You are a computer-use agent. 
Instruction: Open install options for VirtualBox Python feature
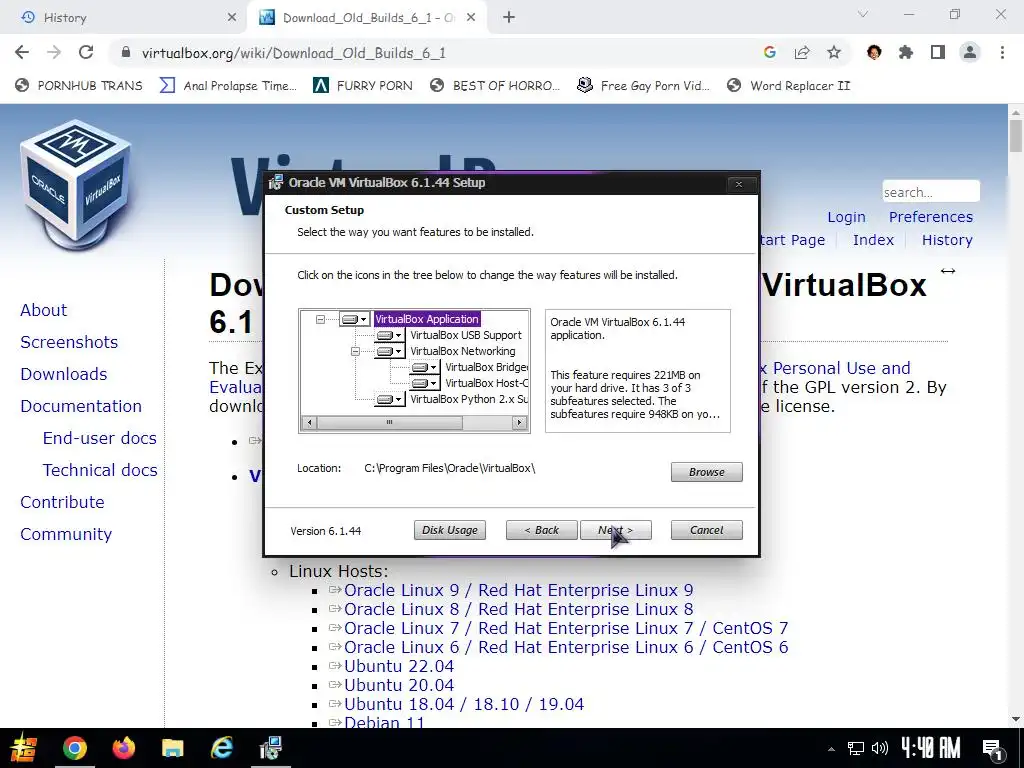pos(389,399)
